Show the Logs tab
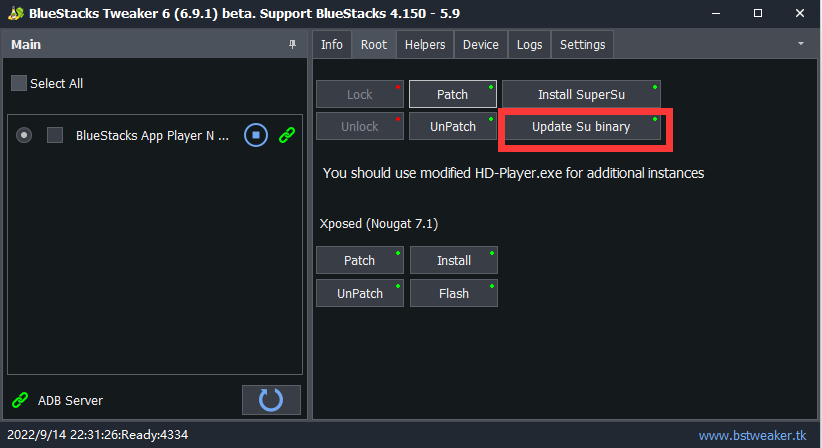This screenshot has height=448, width=822. click(x=529, y=44)
